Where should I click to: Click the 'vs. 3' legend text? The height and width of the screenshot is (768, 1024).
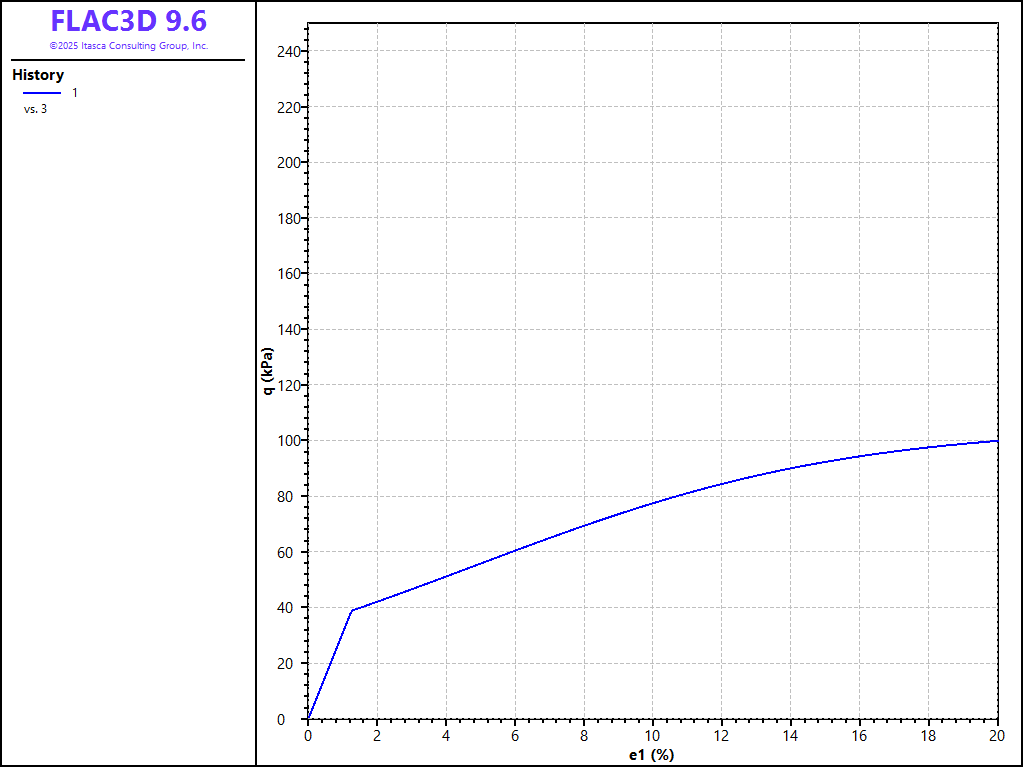(x=35, y=109)
